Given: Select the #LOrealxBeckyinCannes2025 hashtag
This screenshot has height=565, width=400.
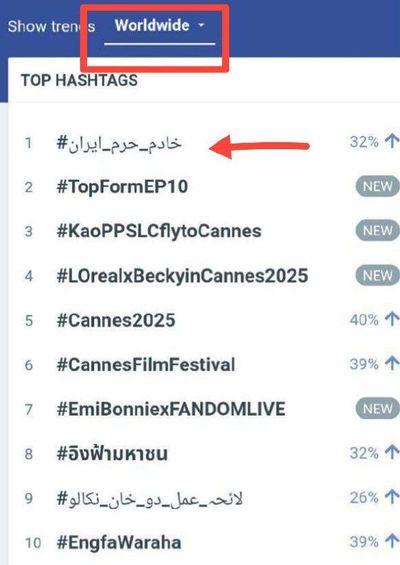Looking at the screenshot, I should [182, 276].
